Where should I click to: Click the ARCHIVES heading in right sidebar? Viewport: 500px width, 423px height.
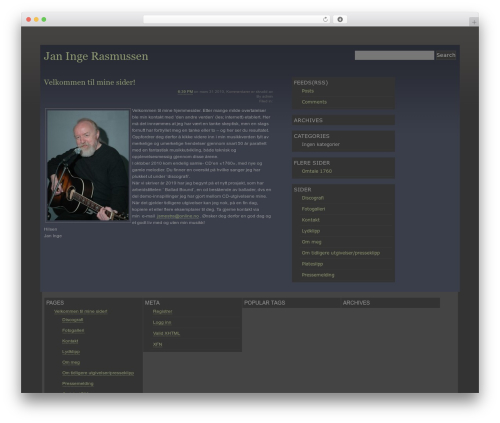tap(308, 120)
